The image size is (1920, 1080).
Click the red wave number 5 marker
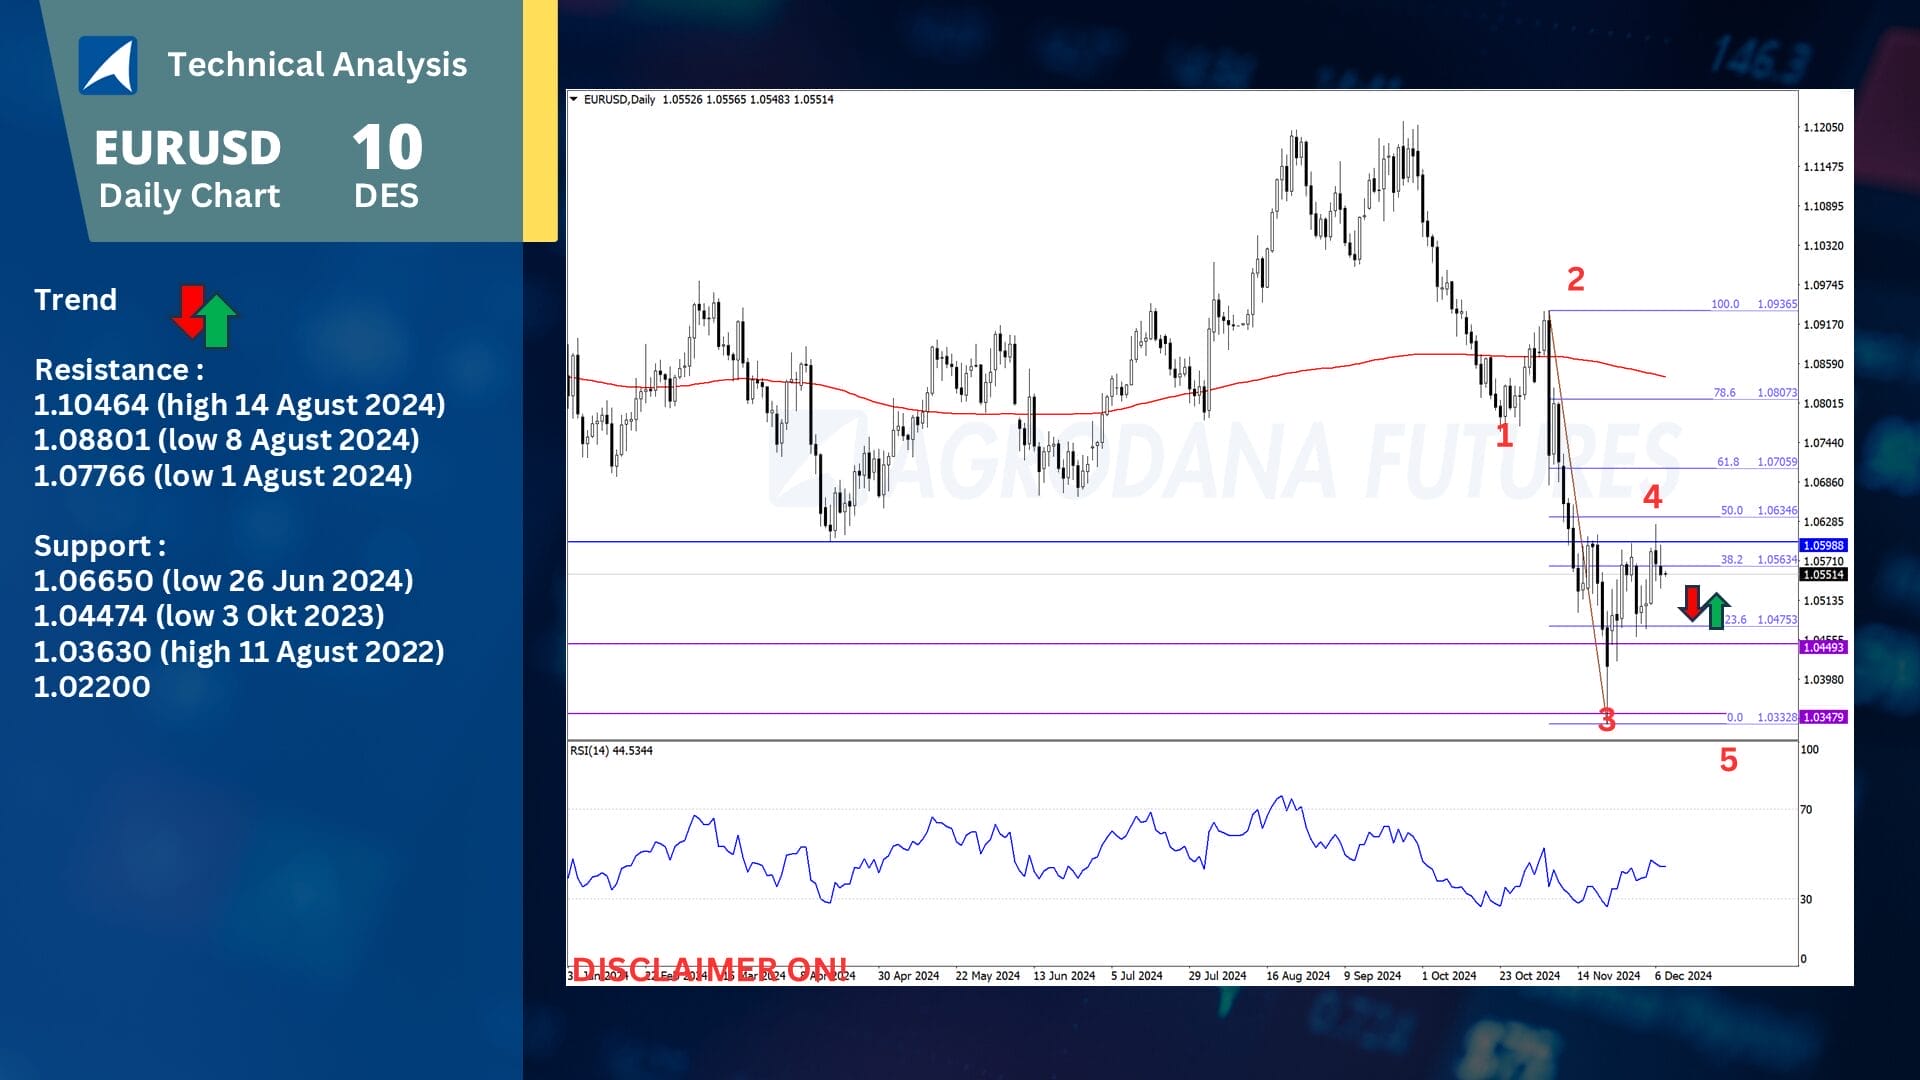click(1728, 760)
